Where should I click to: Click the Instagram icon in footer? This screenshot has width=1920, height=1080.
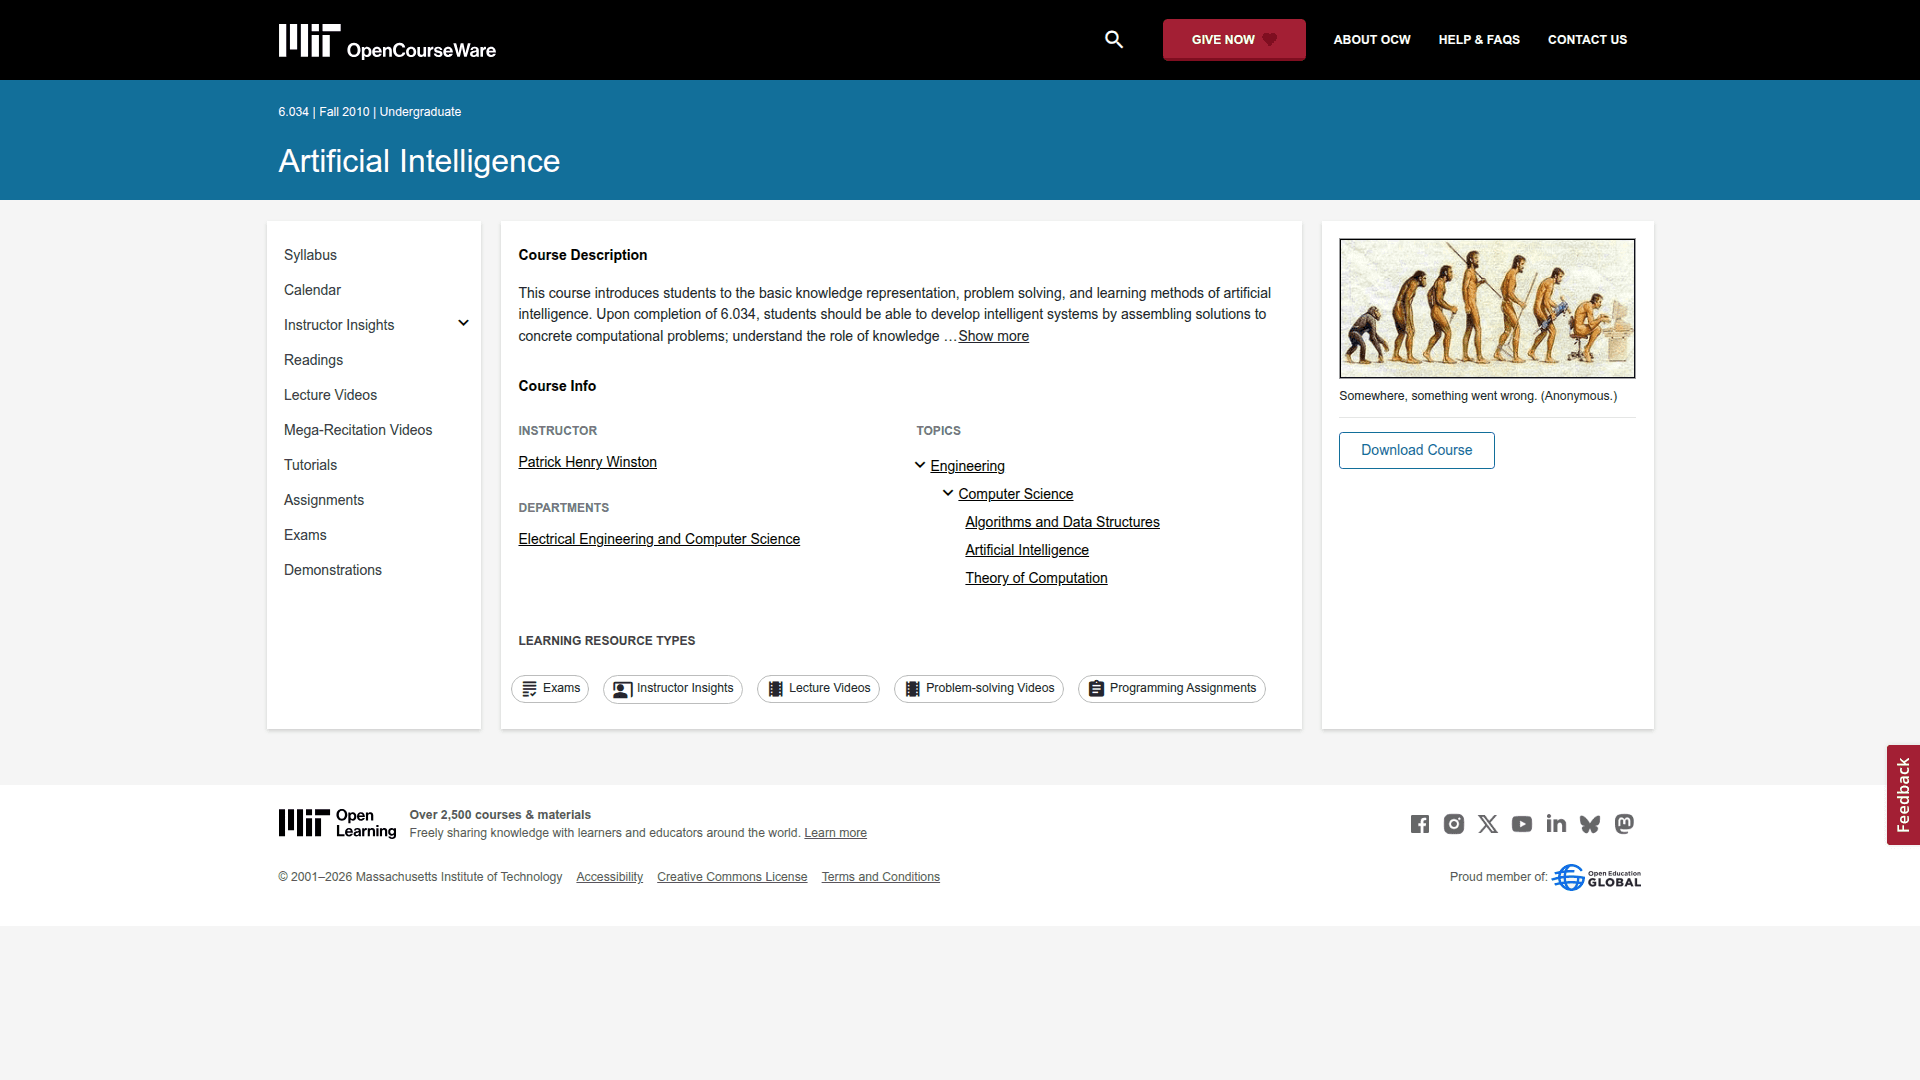1453,824
